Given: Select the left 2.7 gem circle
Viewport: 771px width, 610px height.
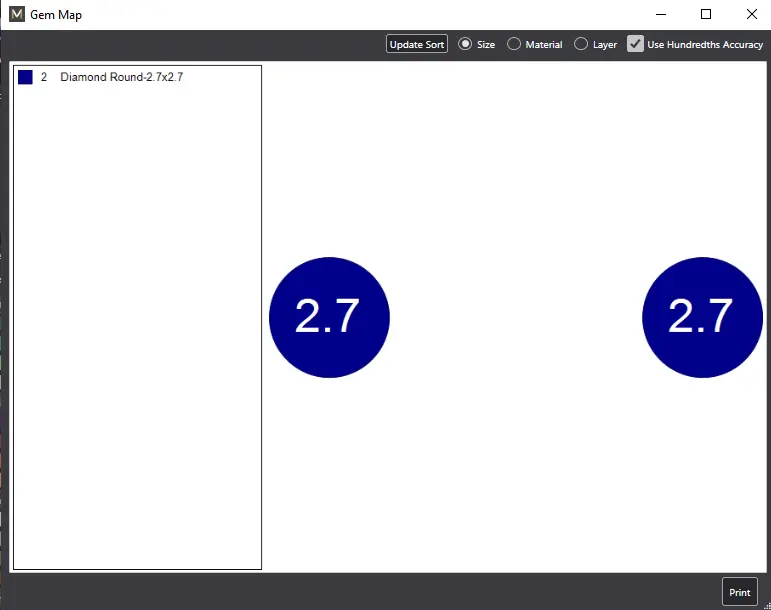Looking at the screenshot, I should click(x=329, y=318).
